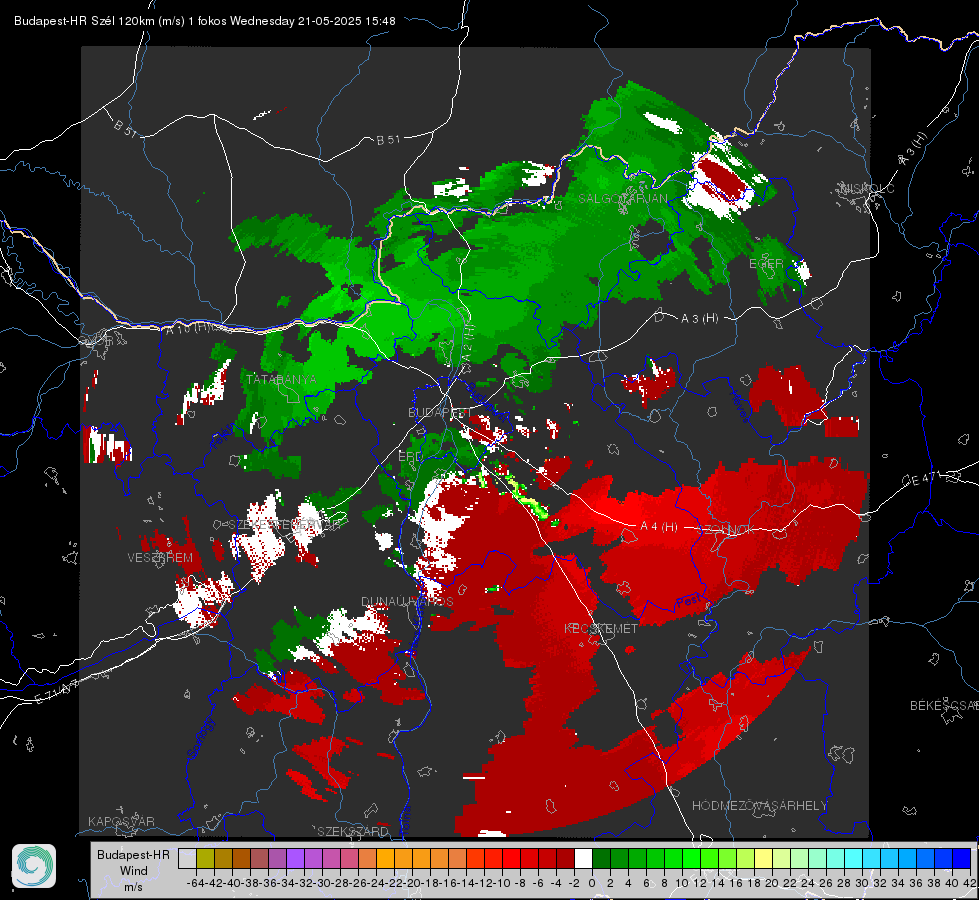Click the VESZPREM city label

coord(160,558)
